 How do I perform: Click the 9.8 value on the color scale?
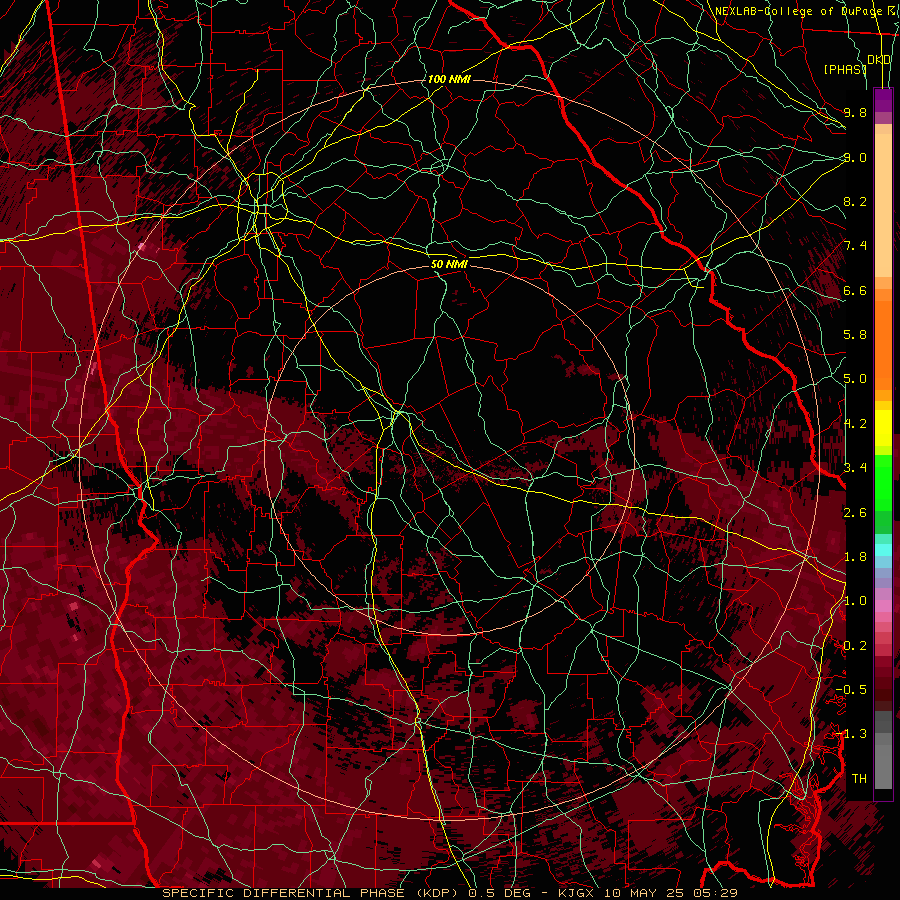coord(855,112)
